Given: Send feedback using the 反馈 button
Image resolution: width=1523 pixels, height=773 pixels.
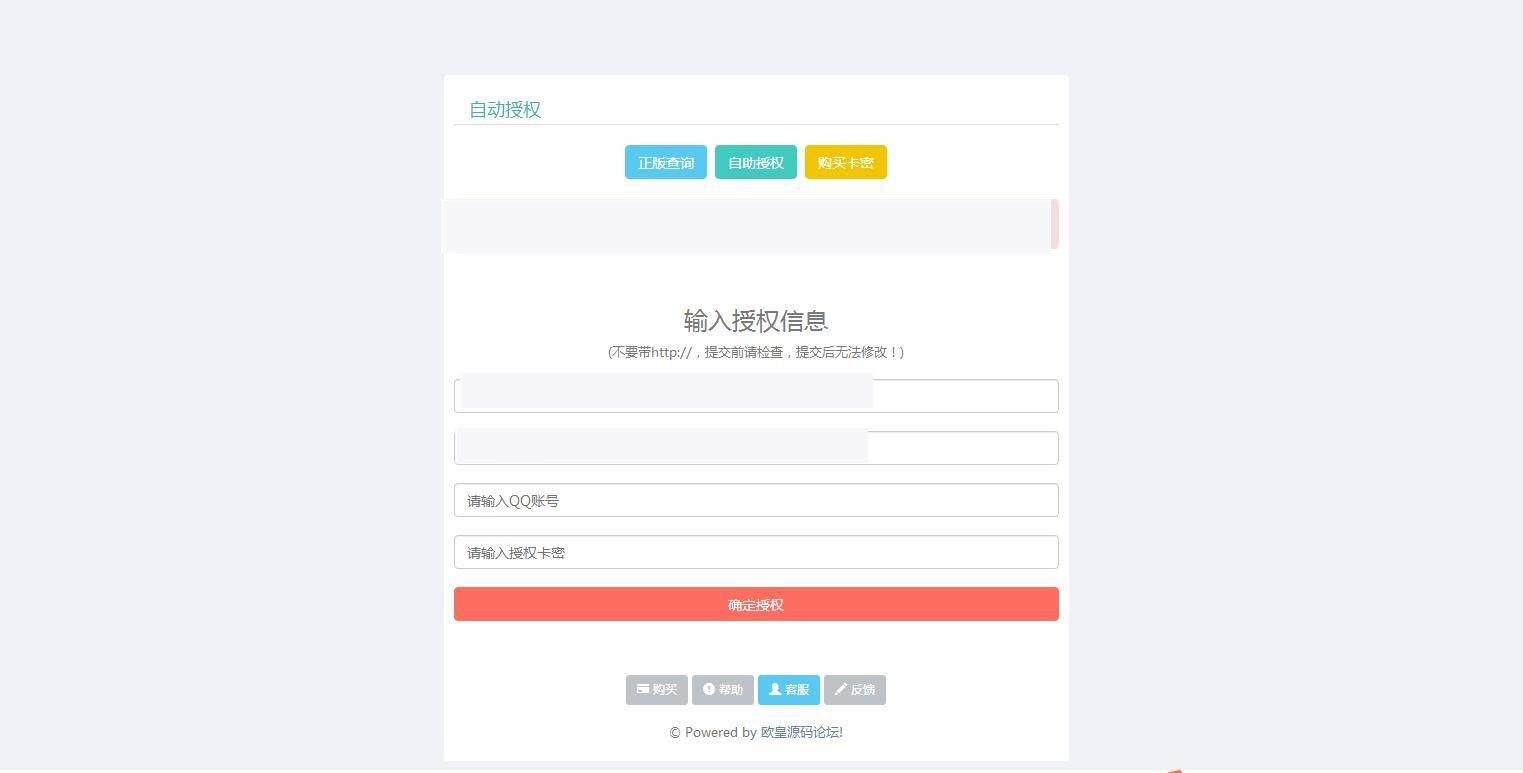Looking at the screenshot, I should [x=854, y=689].
